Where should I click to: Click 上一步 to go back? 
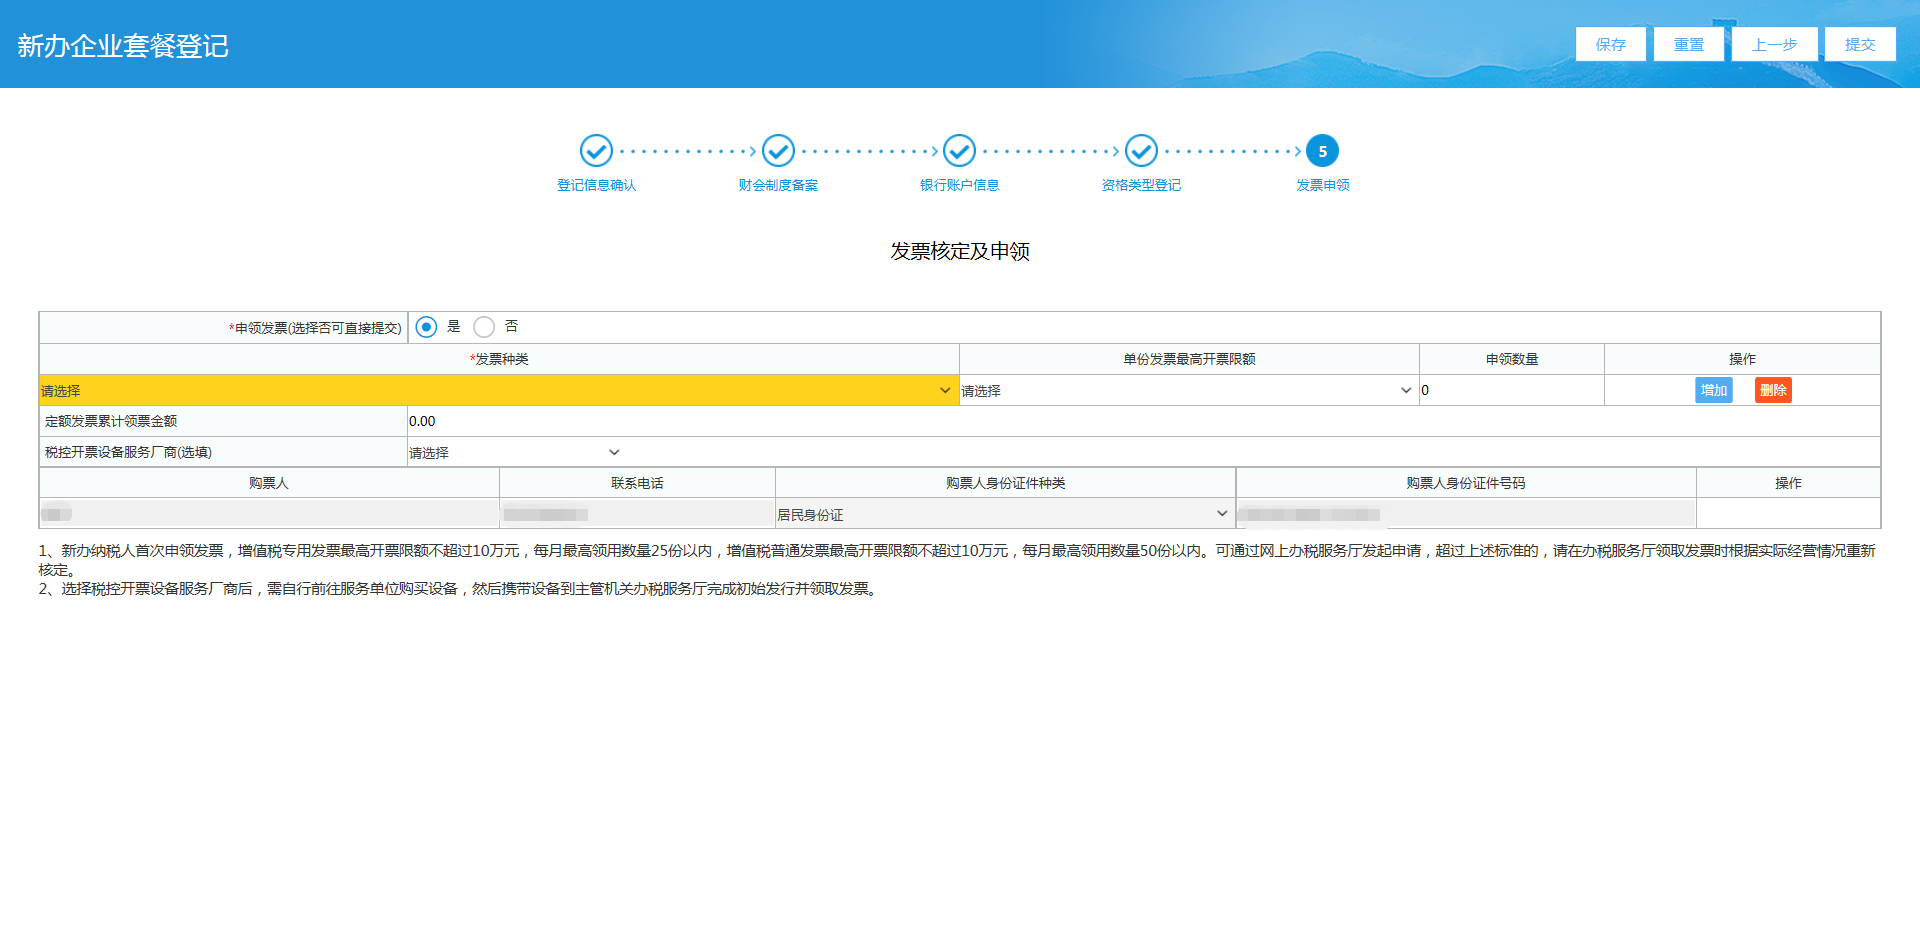tap(1774, 44)
